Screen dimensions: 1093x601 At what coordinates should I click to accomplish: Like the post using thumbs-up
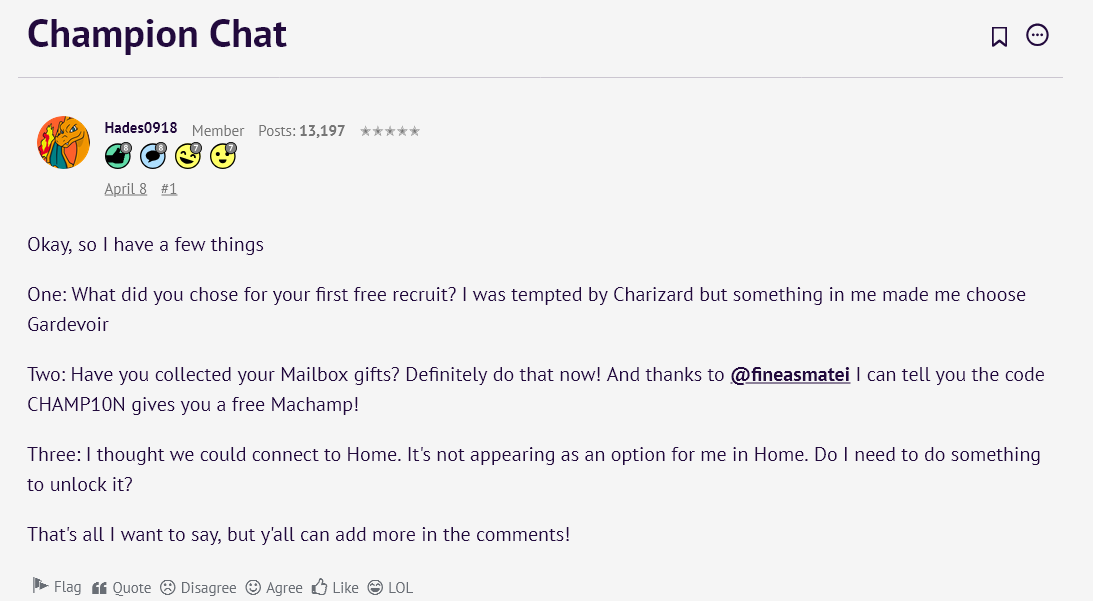tap(336, 588)
